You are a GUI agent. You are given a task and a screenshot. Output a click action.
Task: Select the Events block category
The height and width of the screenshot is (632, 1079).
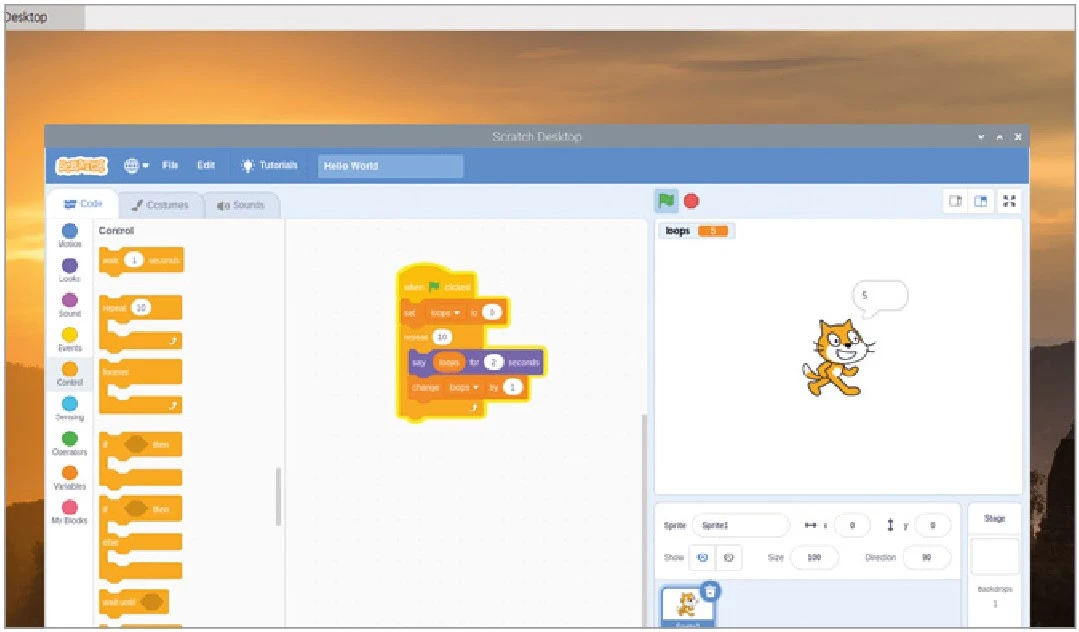coord(70,339)
